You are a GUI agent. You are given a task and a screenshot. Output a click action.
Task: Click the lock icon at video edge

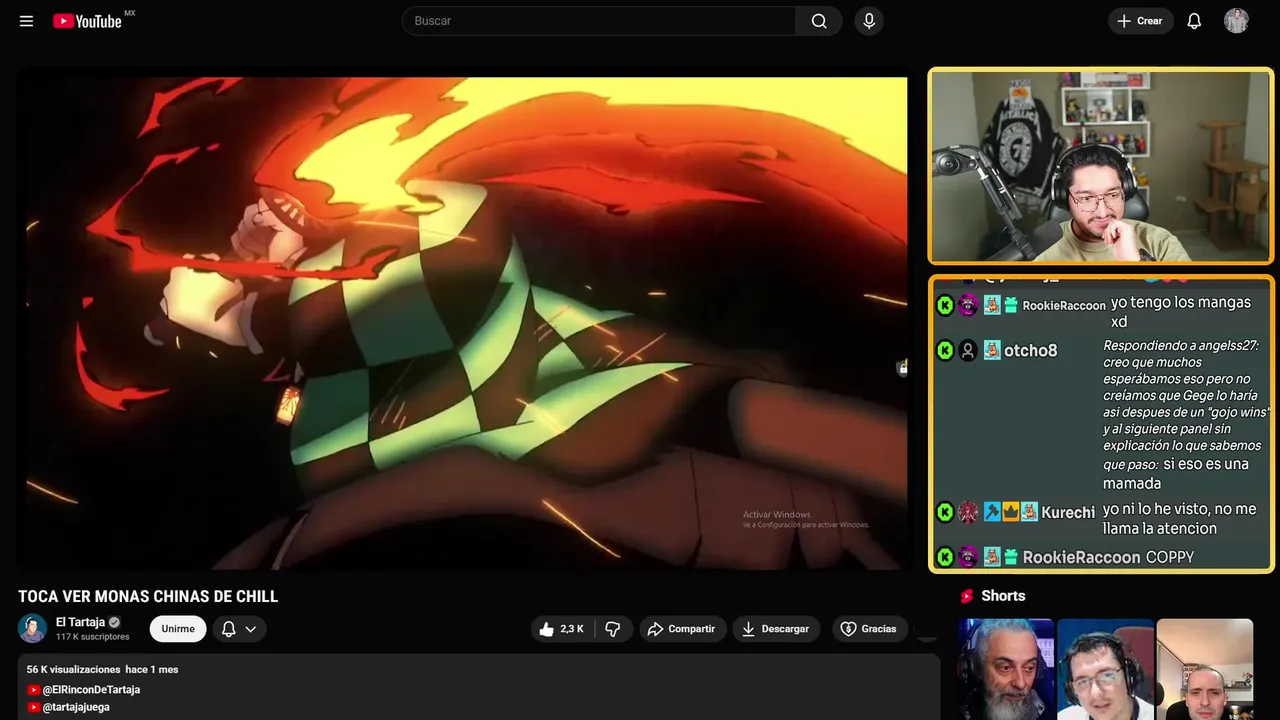pyautogui.click(x=902, y=367)
